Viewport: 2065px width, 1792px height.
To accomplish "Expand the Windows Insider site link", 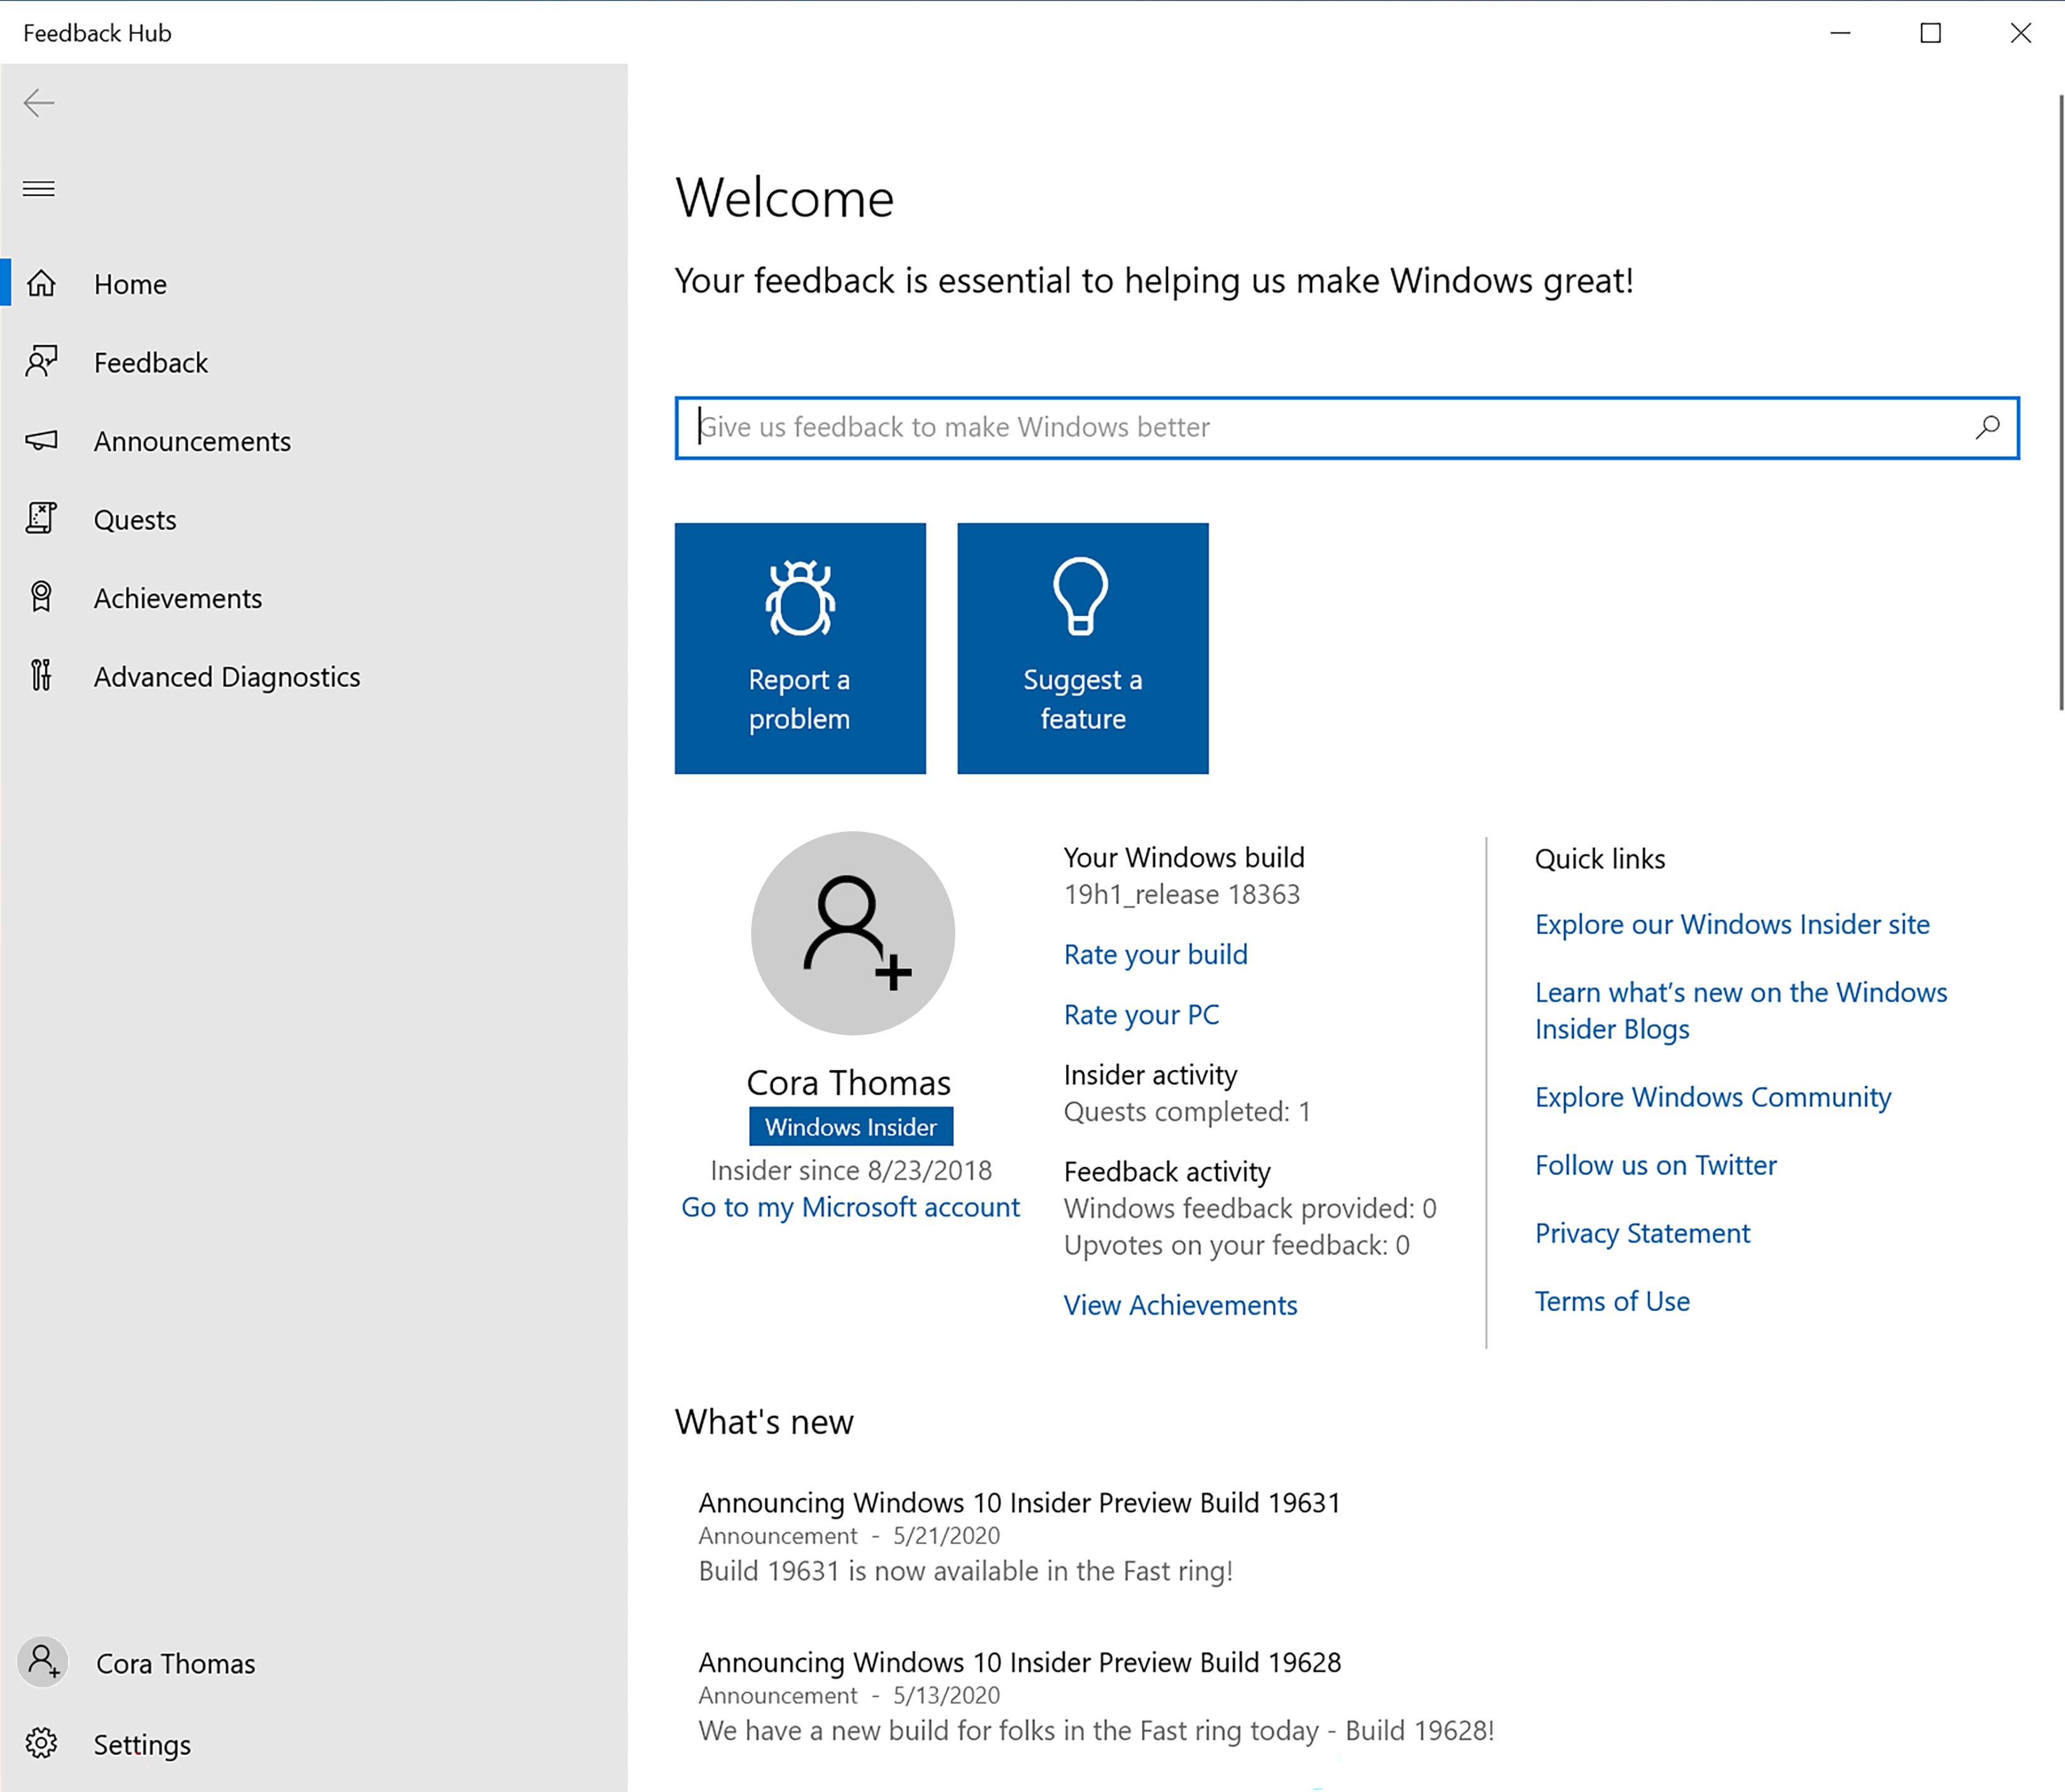I will (x=1733, y=923).
